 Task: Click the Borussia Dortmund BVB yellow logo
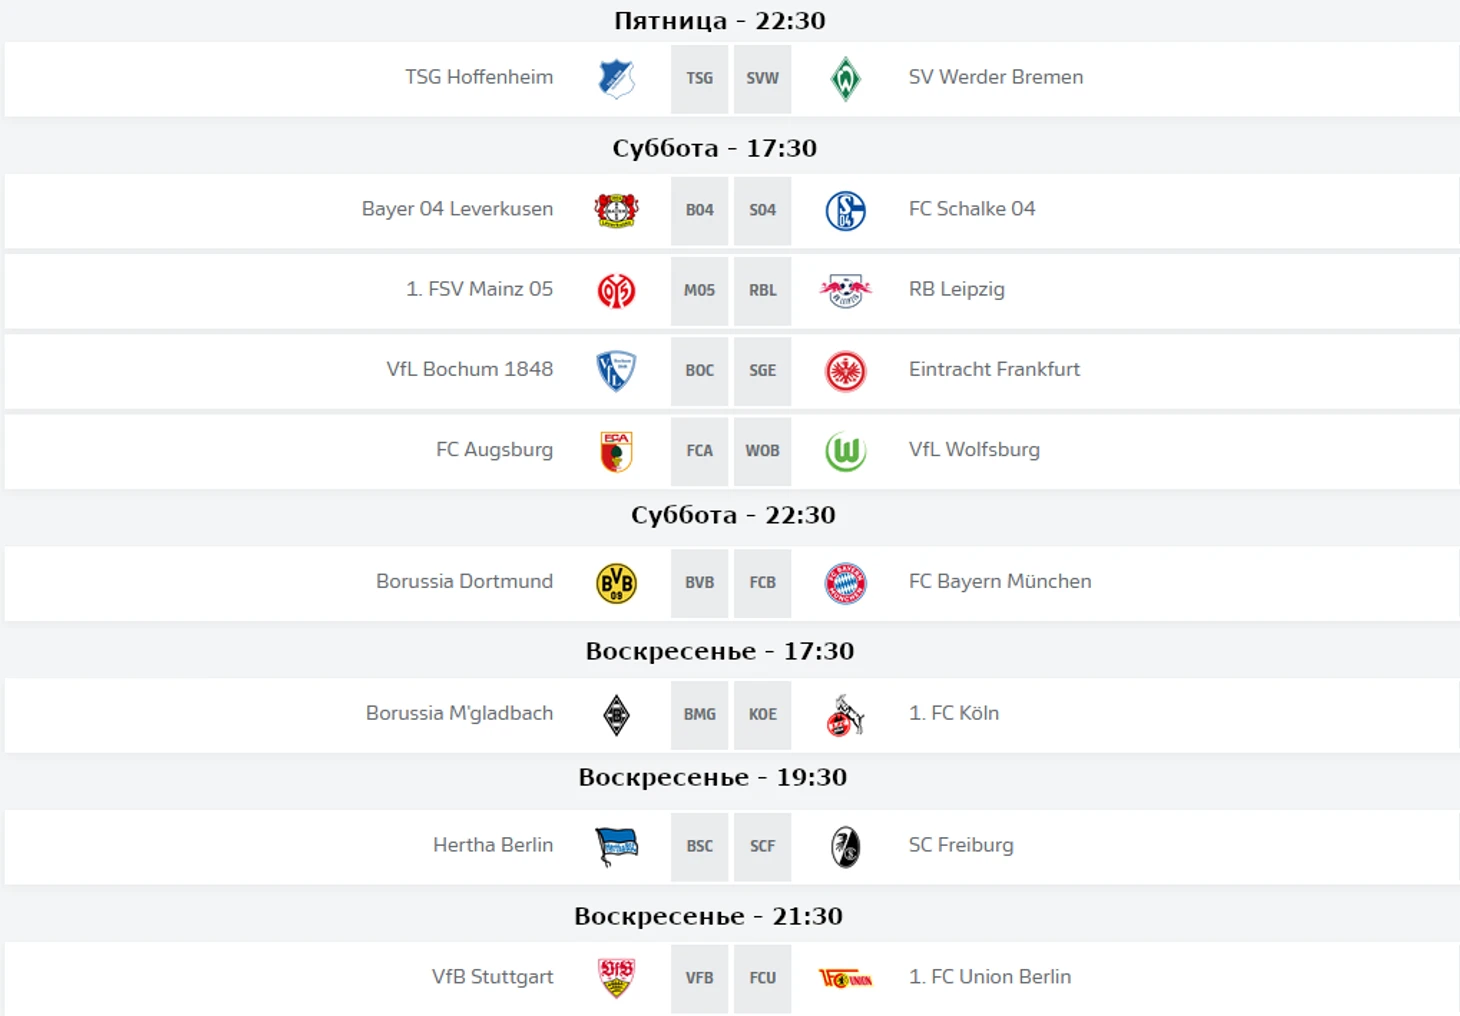616,583
